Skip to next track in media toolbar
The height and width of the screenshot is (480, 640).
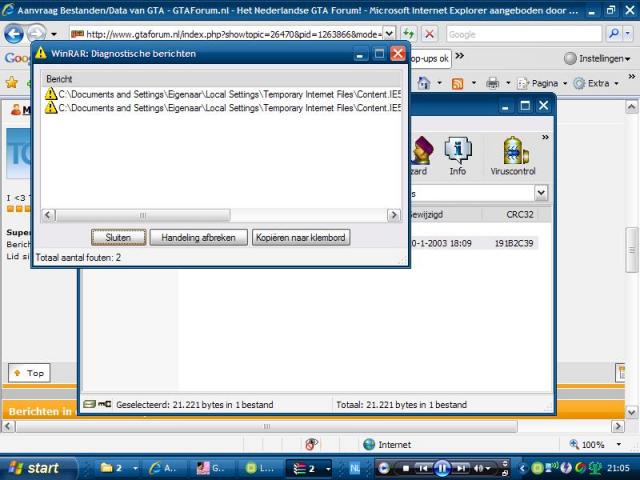click(461, 468)
